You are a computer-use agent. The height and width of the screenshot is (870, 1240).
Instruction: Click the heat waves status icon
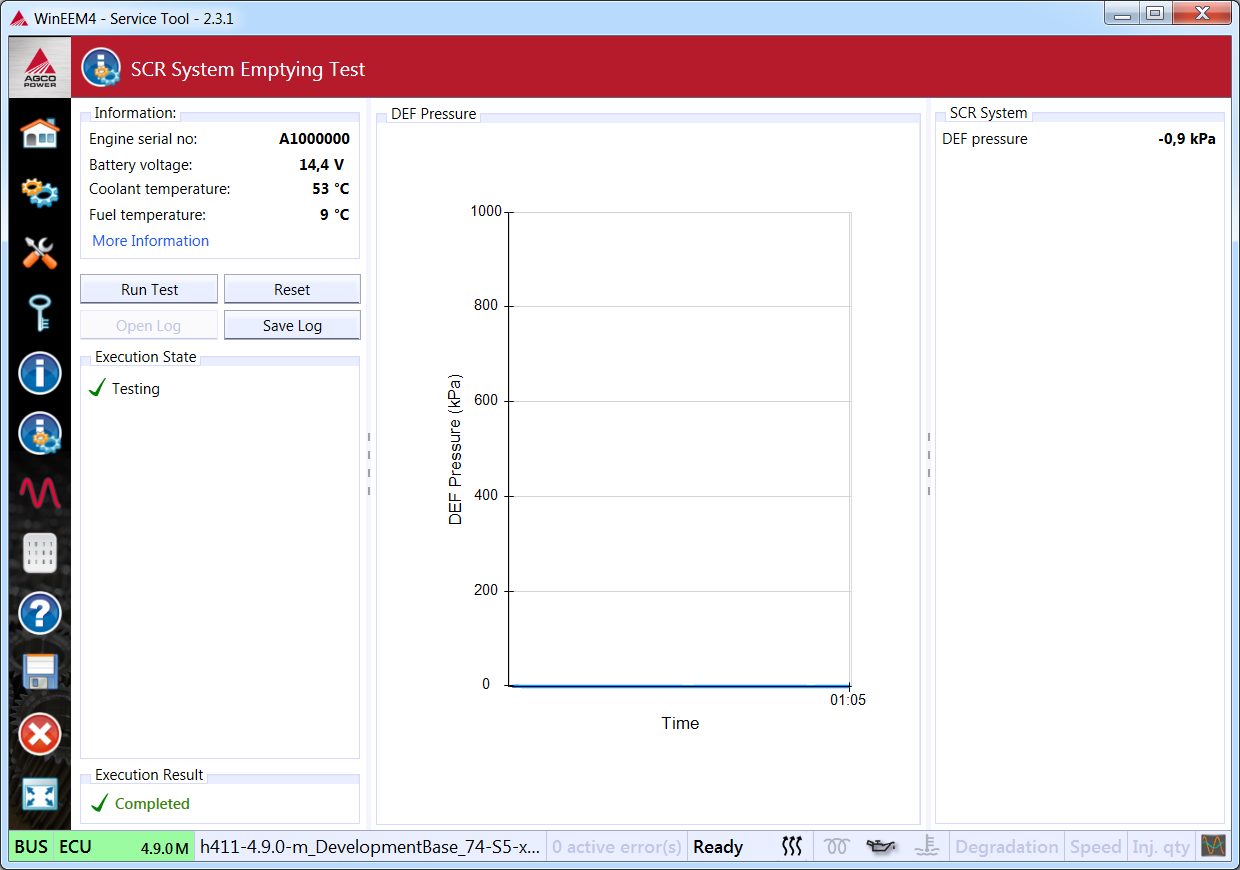792,847
